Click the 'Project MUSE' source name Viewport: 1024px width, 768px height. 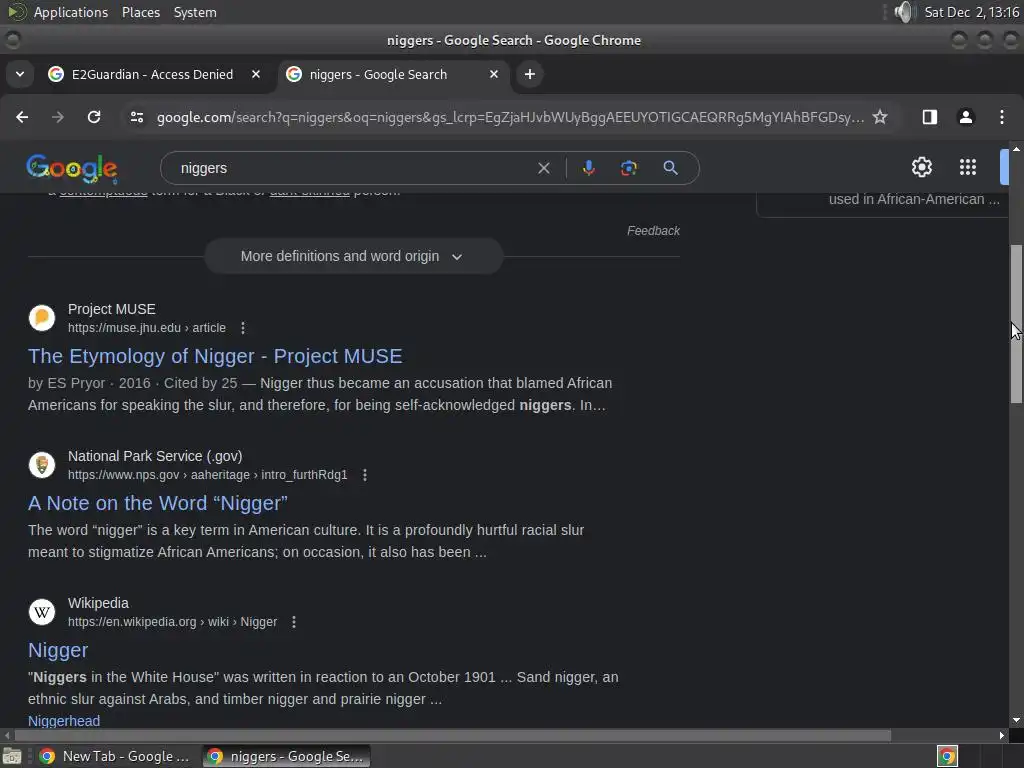click(x=112, y=309)
